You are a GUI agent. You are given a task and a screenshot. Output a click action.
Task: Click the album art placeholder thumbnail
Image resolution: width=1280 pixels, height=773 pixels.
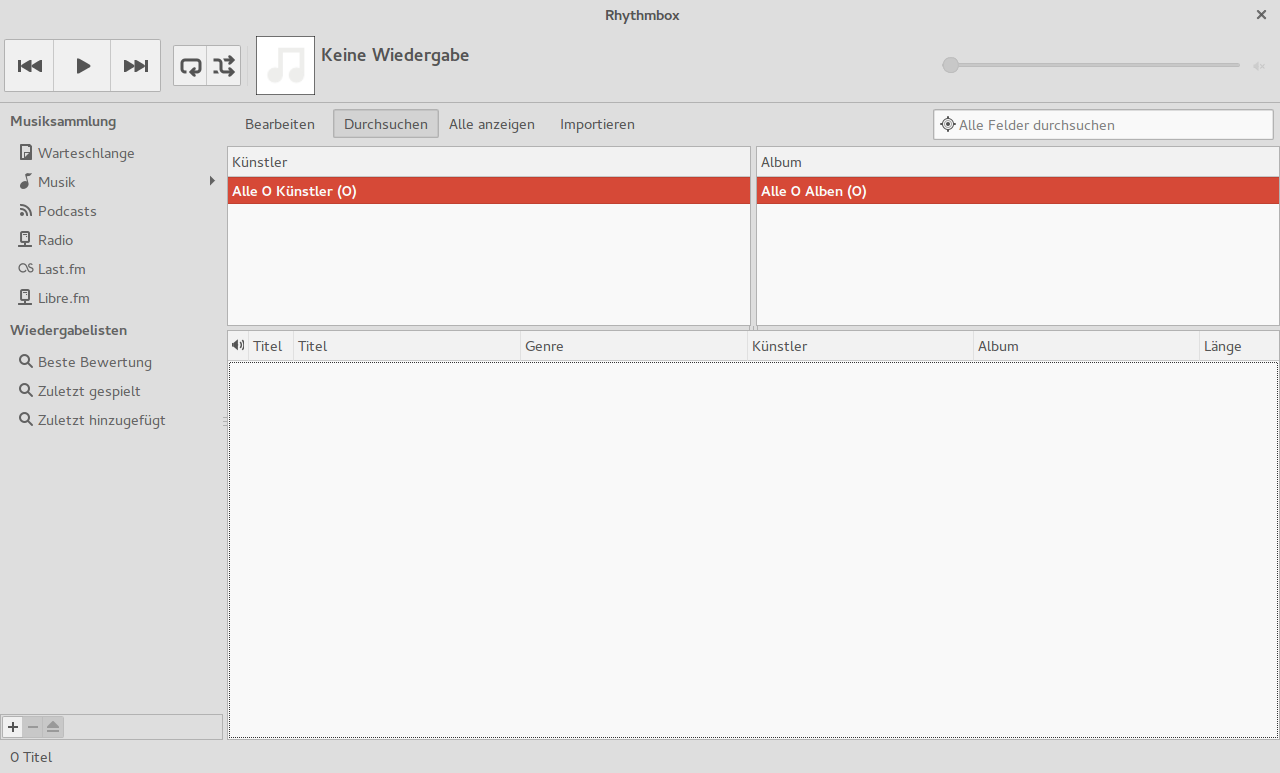(x=286, y=66)
